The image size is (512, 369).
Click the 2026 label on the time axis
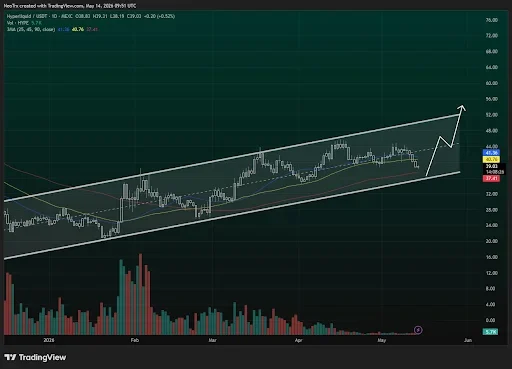click(x=49, y=340)
